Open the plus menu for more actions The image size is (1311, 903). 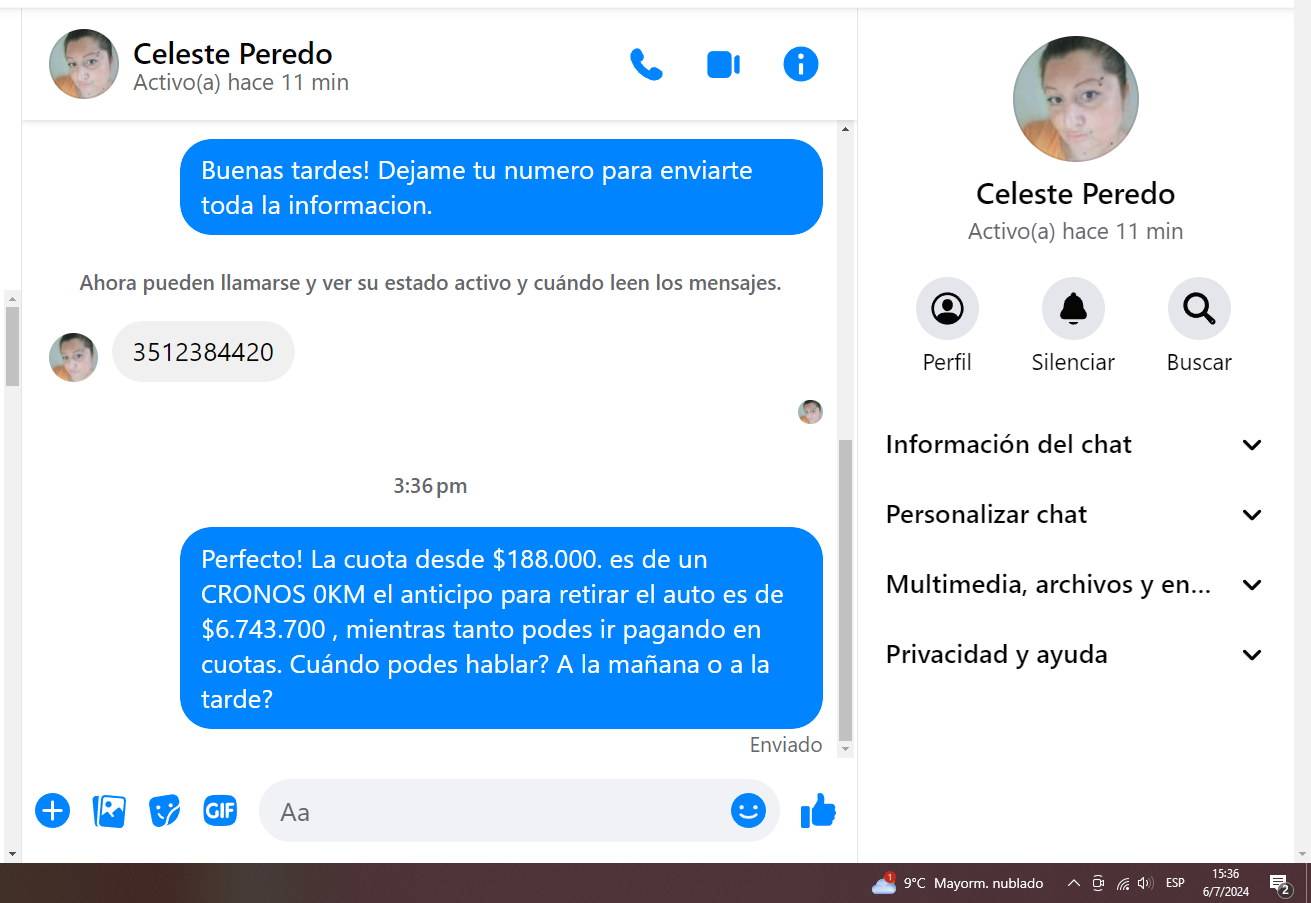click(52, 810)
